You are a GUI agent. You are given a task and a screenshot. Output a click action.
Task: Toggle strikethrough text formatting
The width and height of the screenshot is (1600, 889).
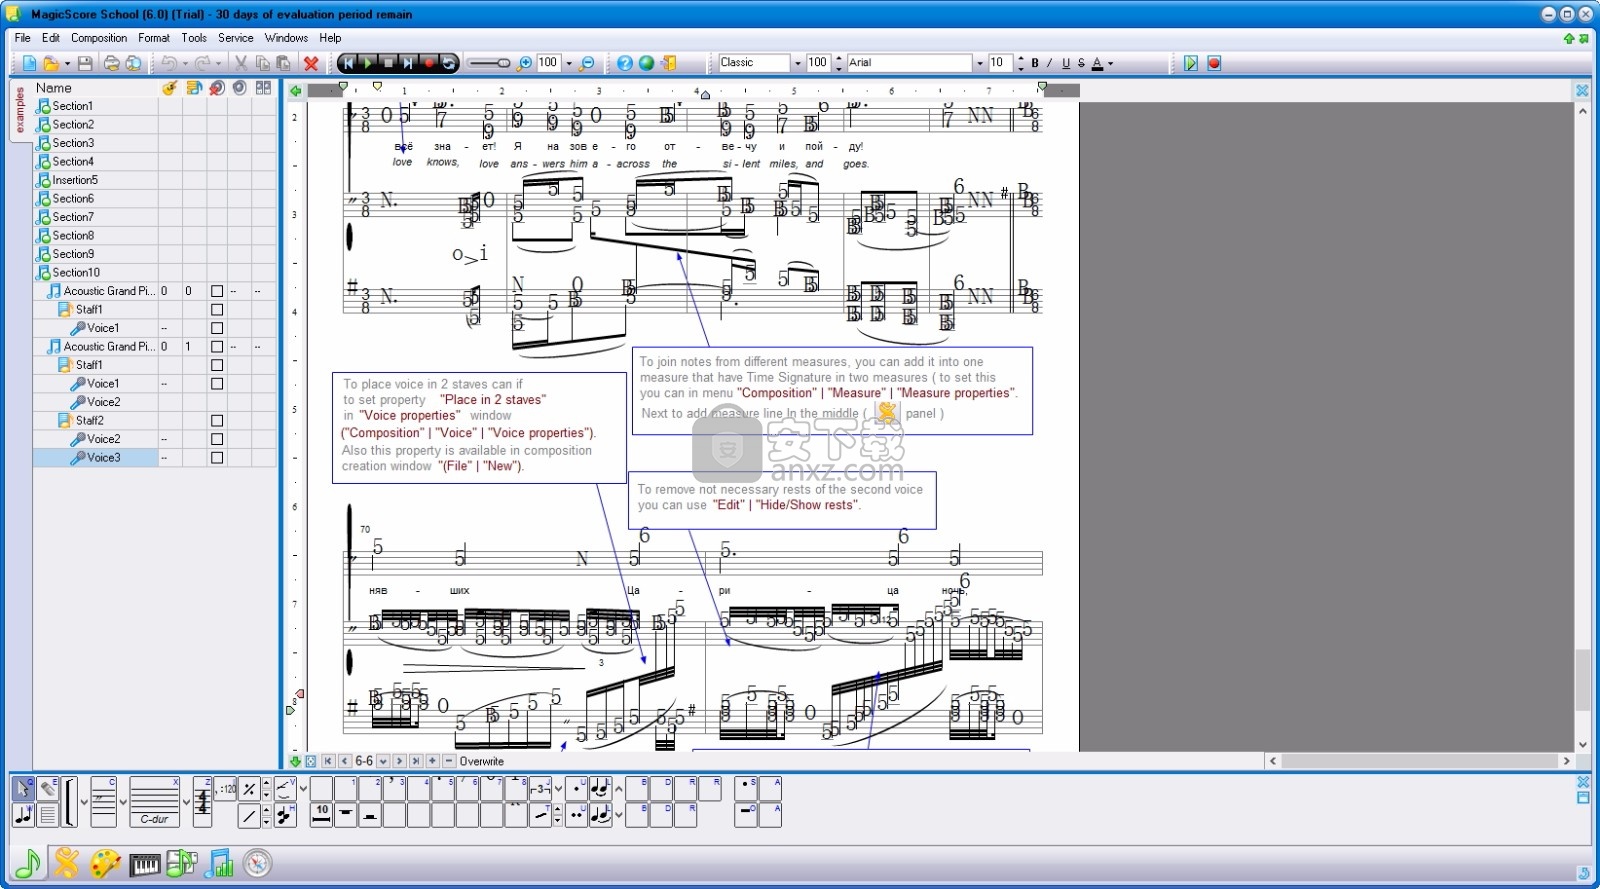pos(1081,63)
